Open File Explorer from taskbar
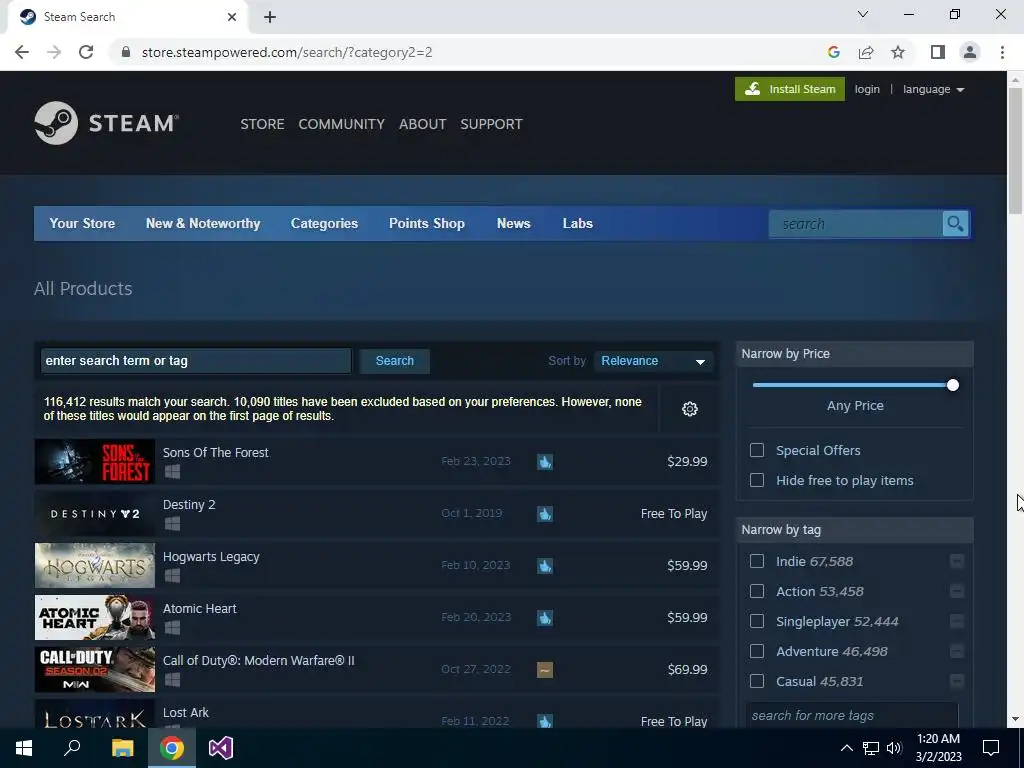The height and width of the screenshot is (768, 1024). [x=122, y=748]
